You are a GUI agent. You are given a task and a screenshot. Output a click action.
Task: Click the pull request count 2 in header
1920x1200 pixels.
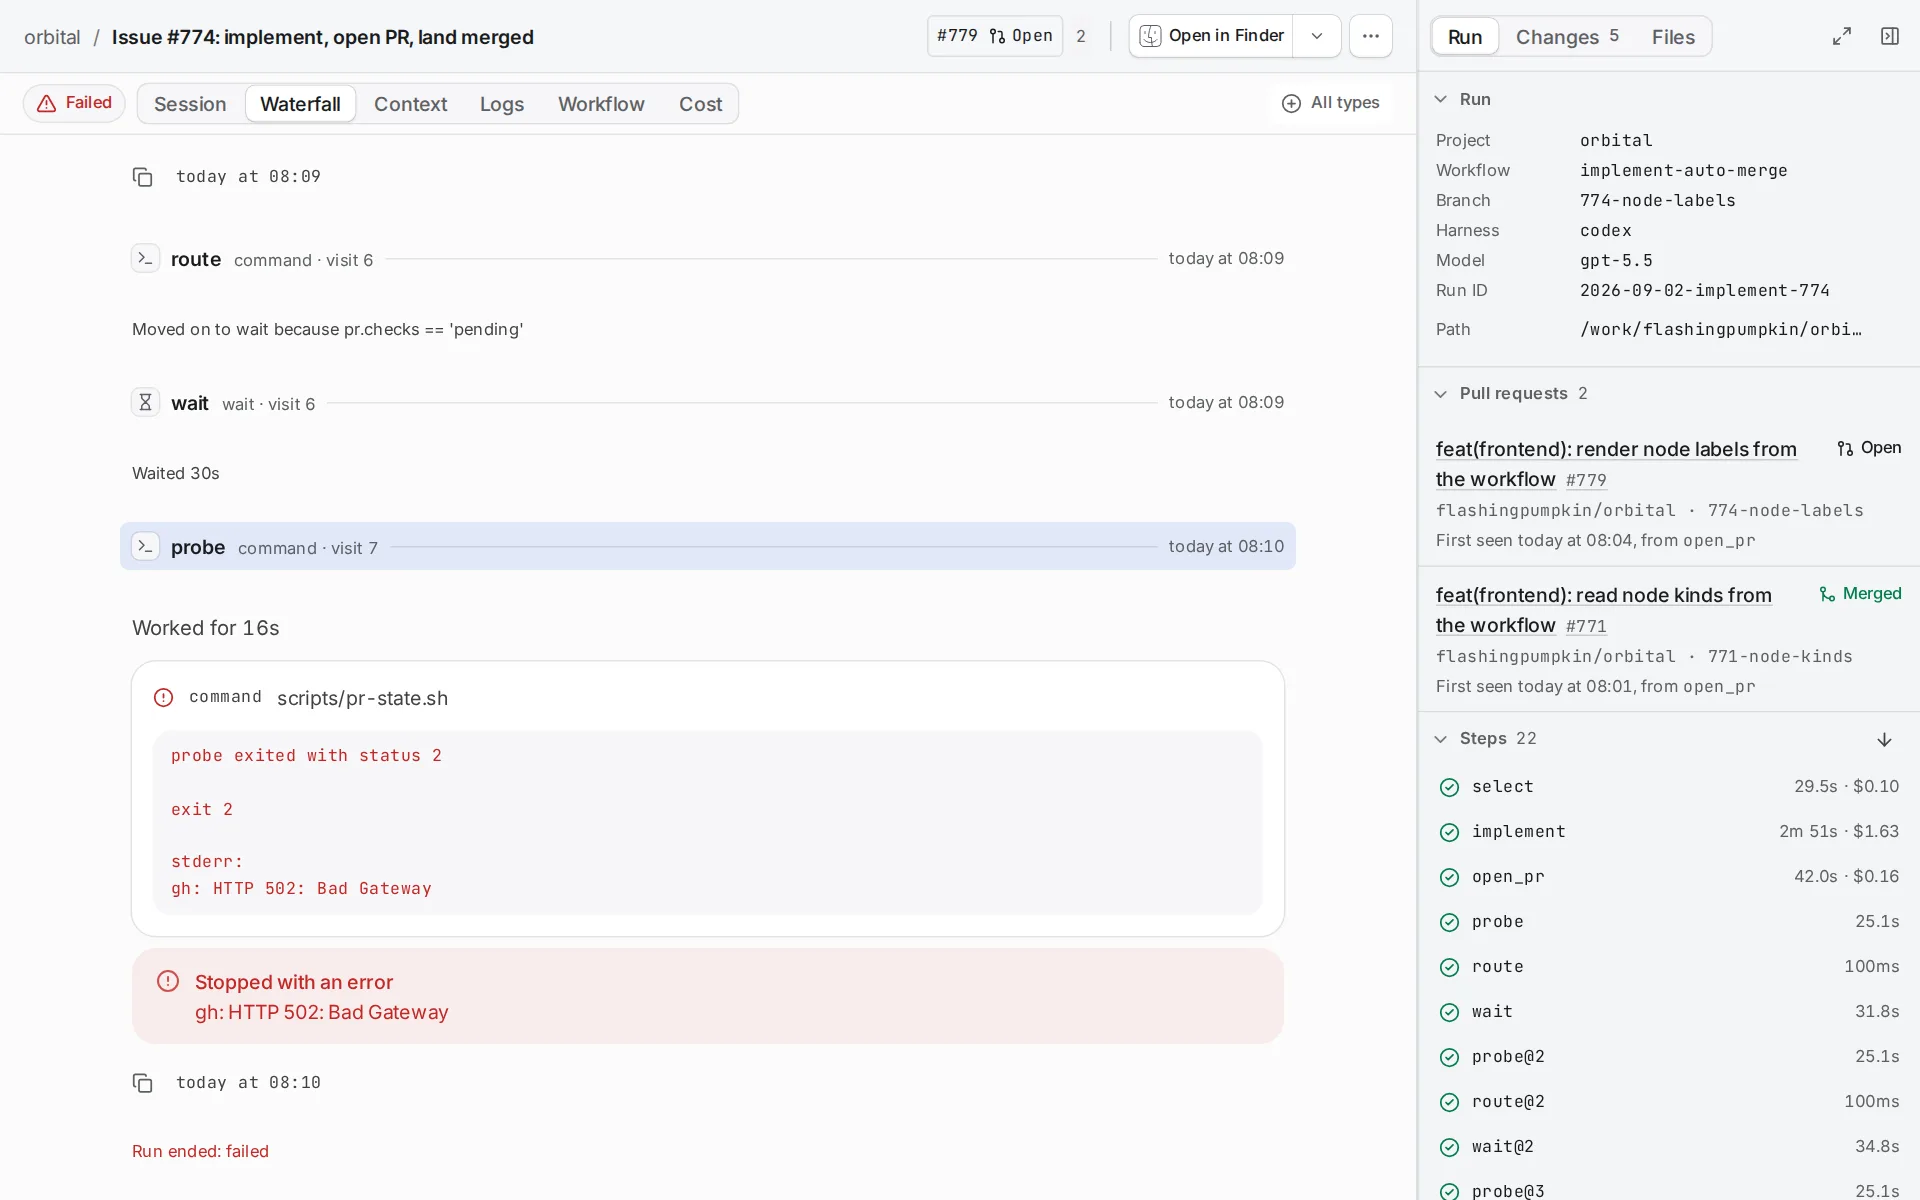click(1081, 36)
